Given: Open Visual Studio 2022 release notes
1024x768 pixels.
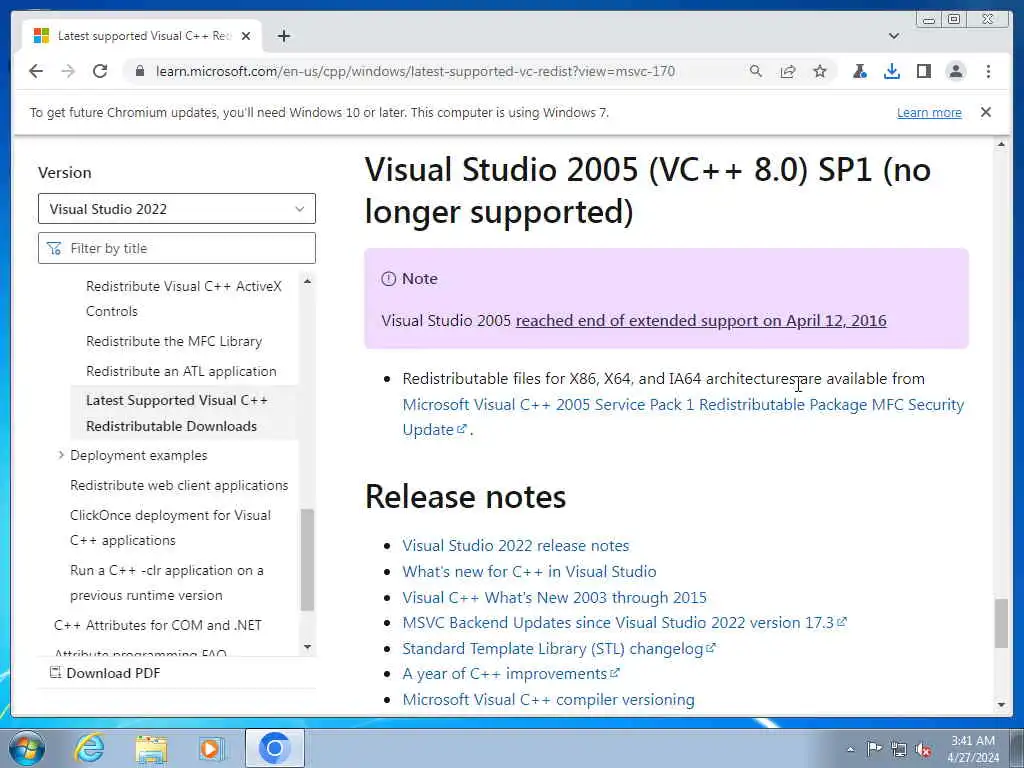Looking at the screenshot, I should point(515,545).
